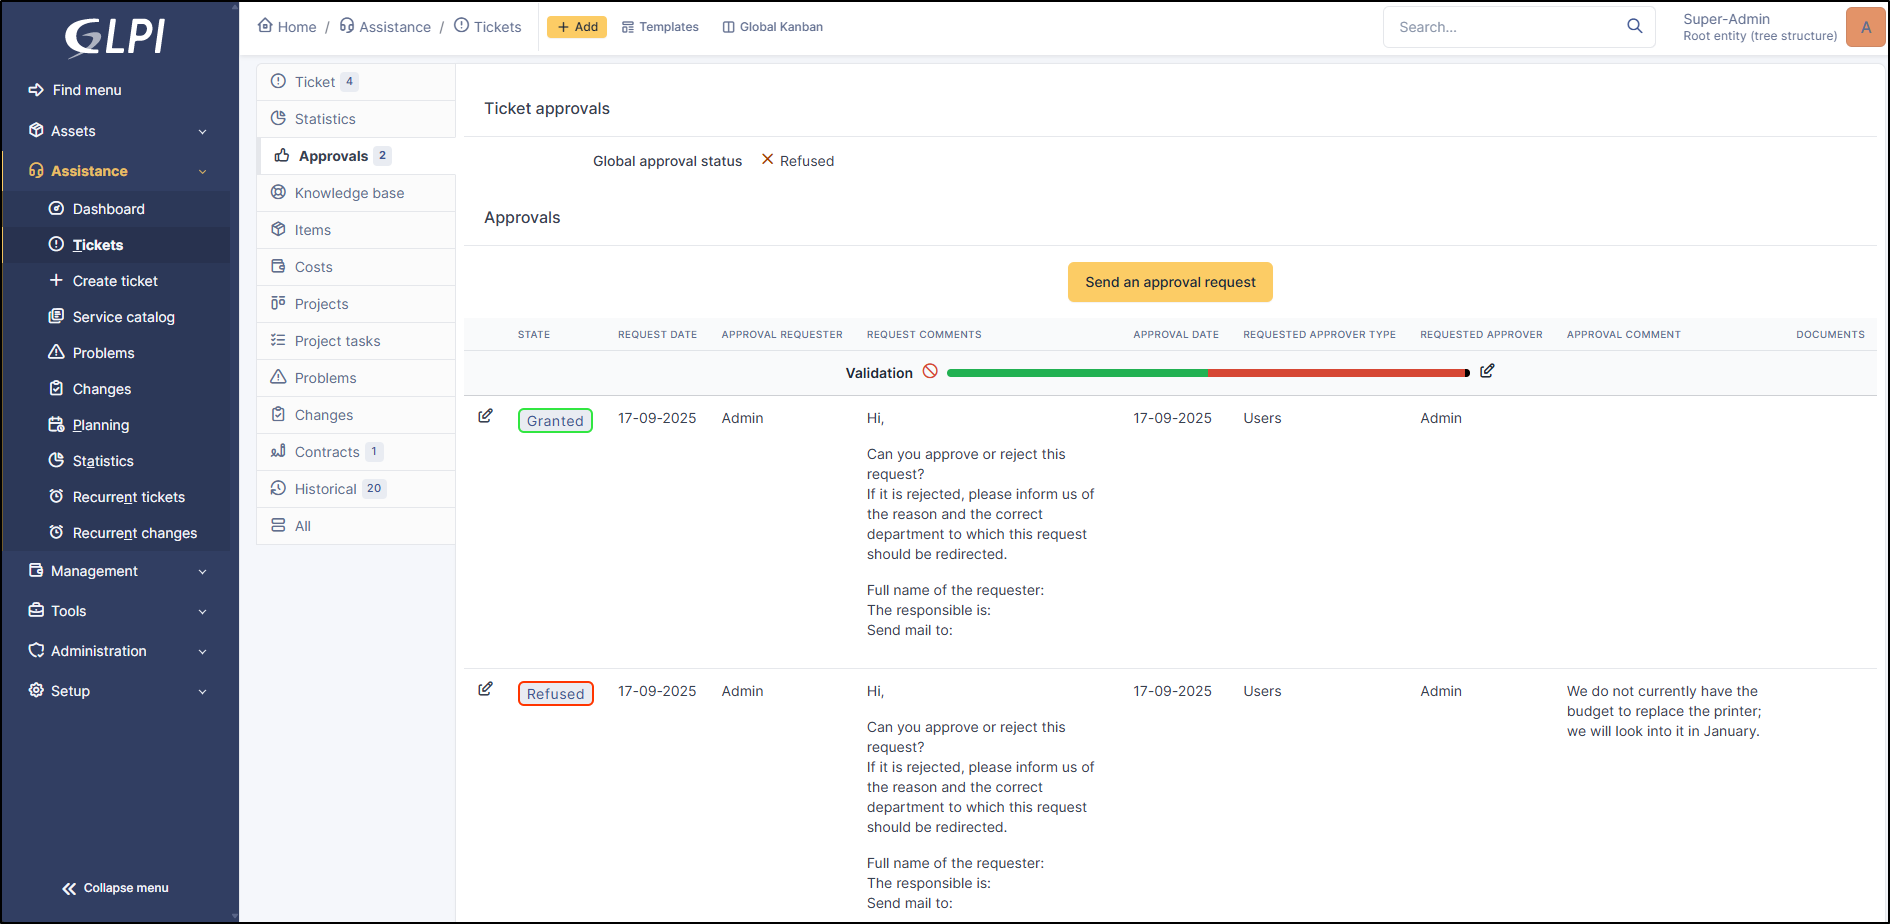This screenshot has height=924, width=1890.
Task: Expand the Administration menu
Action: point(118,651)
